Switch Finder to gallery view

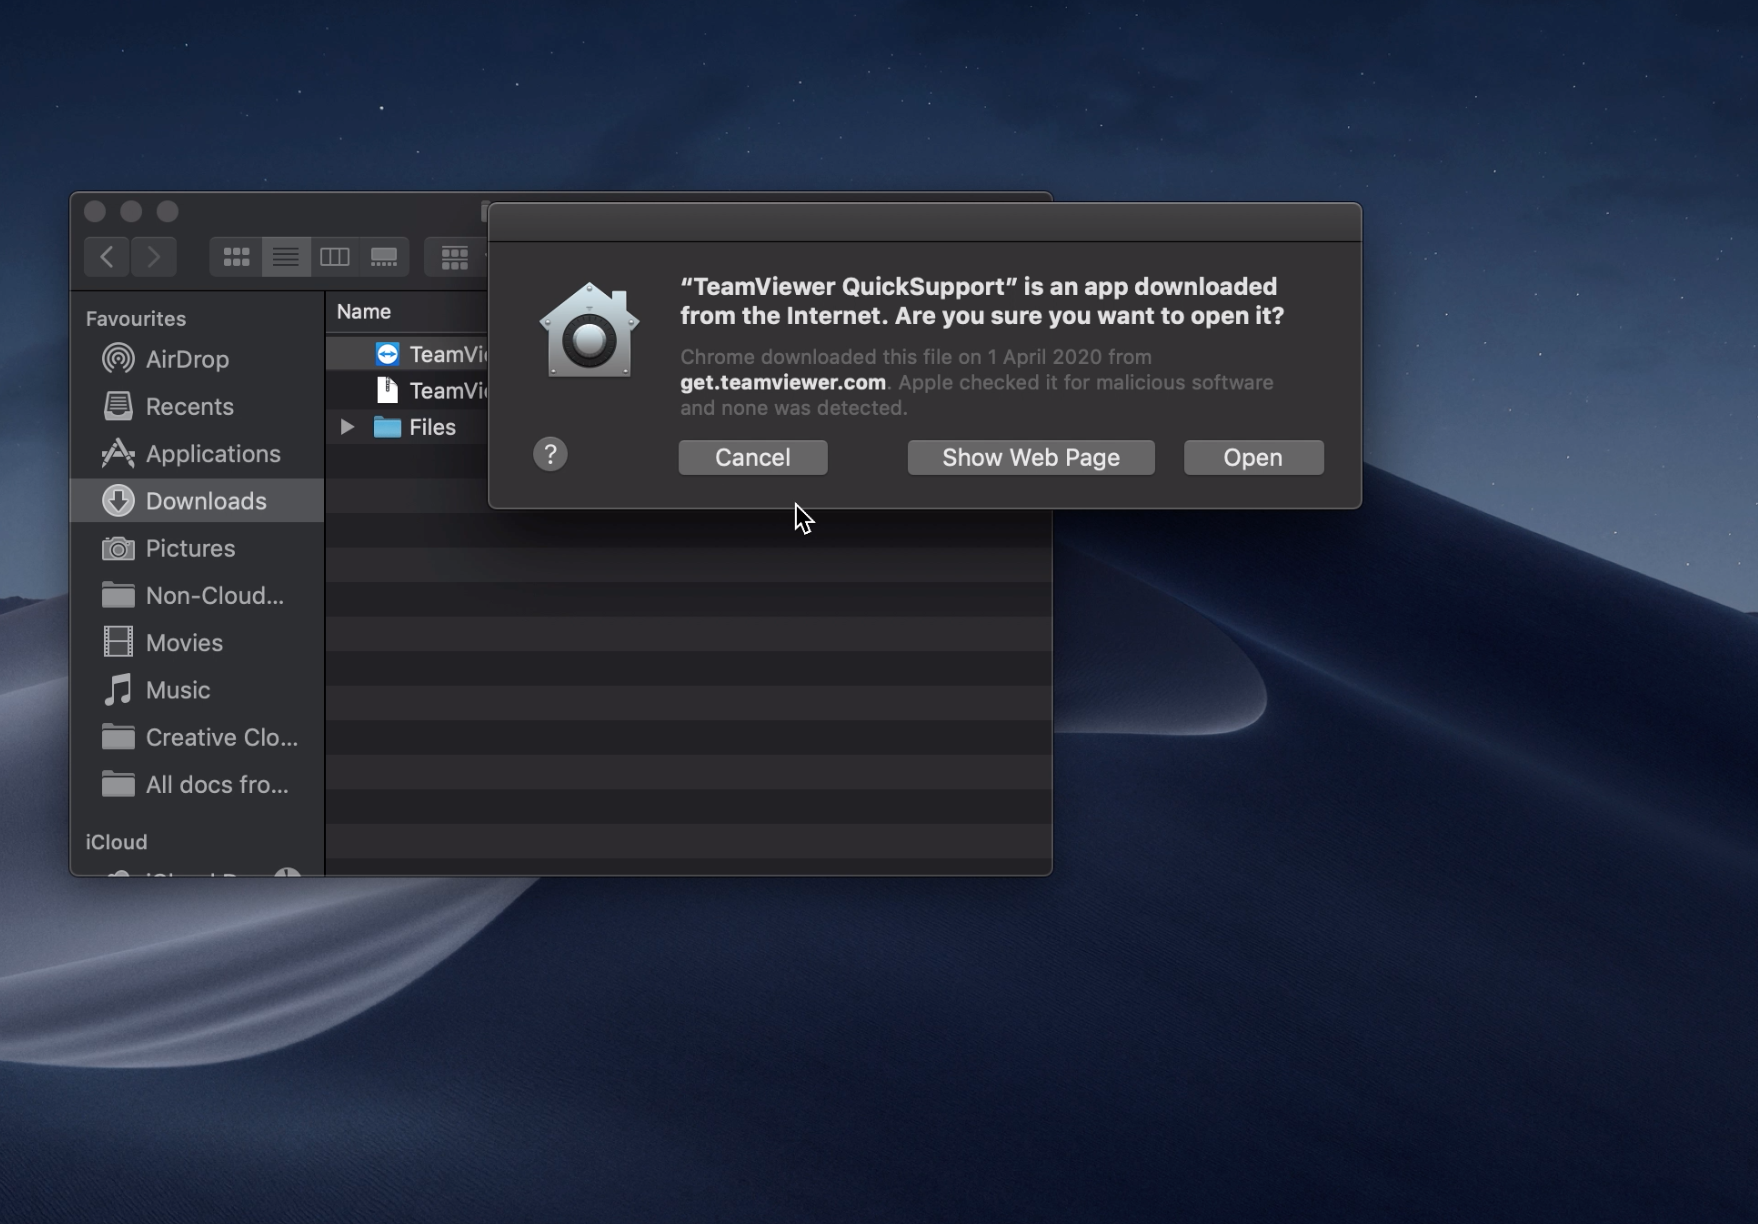(384, 257)
